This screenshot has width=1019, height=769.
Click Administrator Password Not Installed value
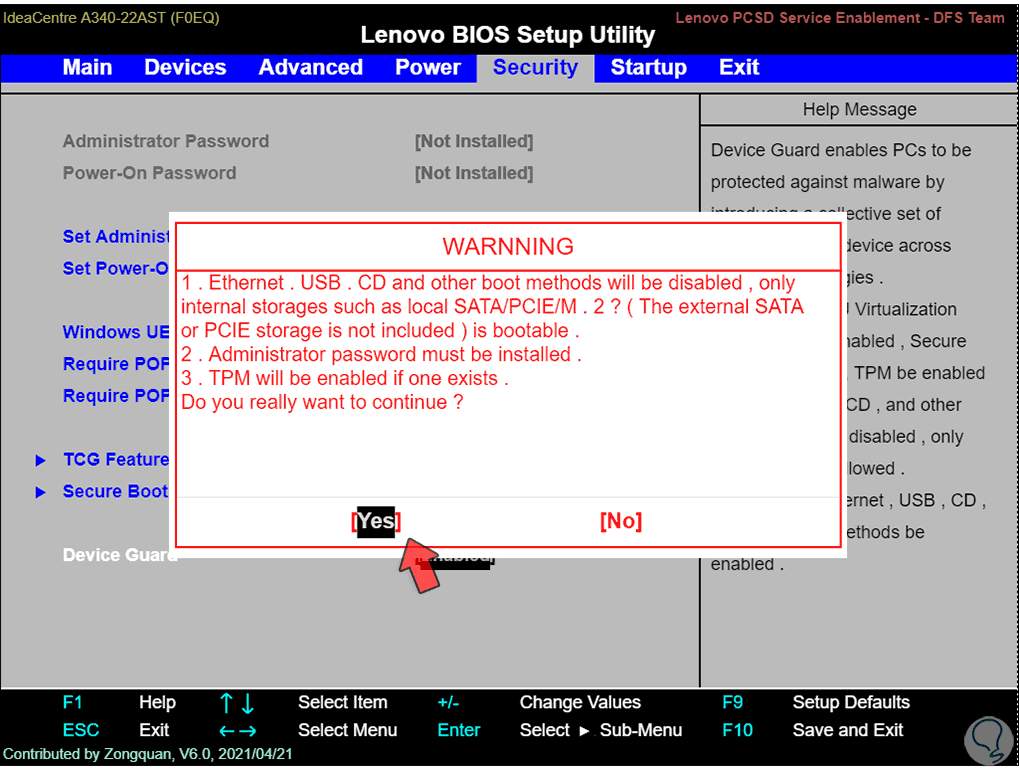pos(474,141)
